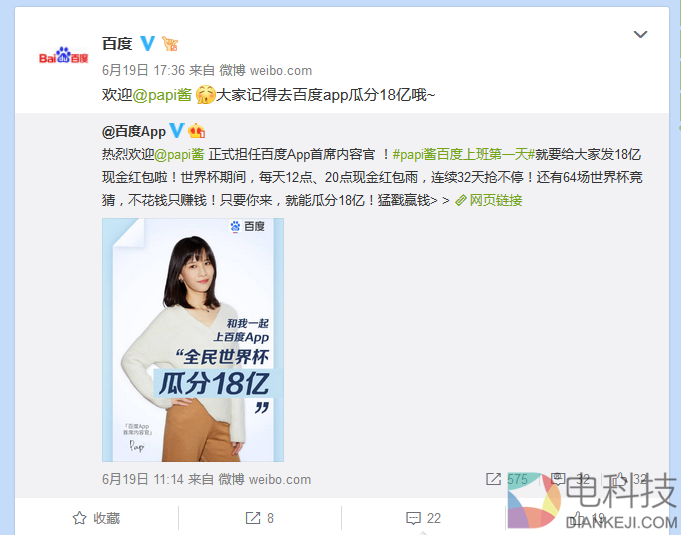Viewport: 681px width, 535px height.
Task: Enlarge the papi酱 promotional poster image
Action: click(193, 340)
